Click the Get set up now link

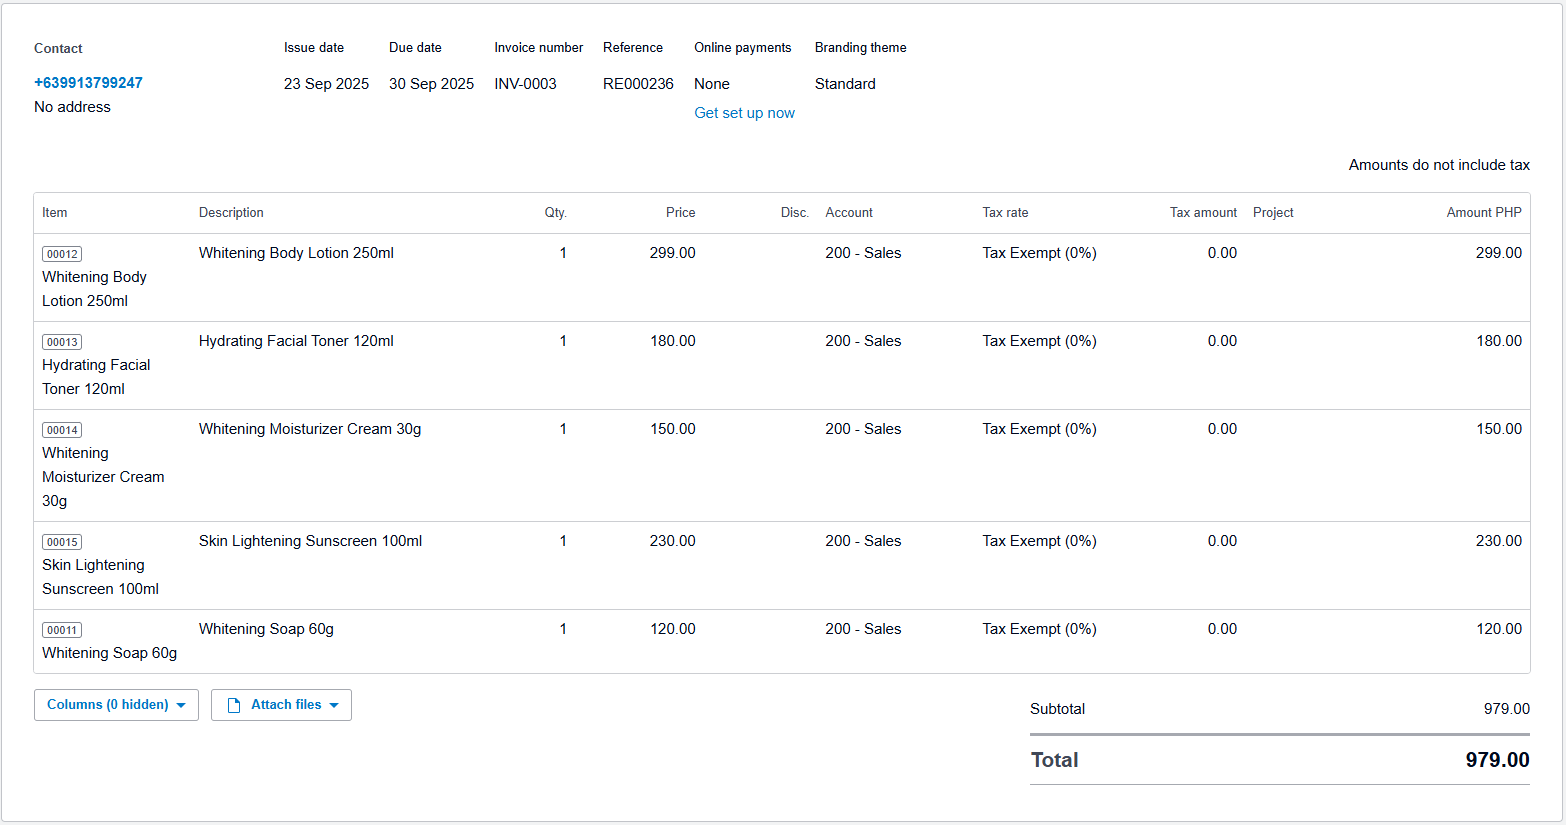(x=744, y=113)
